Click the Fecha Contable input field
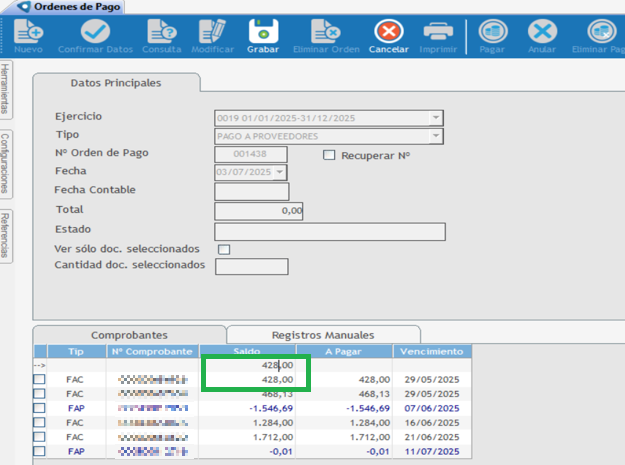 pyautogui.click(x=252, y=192)
